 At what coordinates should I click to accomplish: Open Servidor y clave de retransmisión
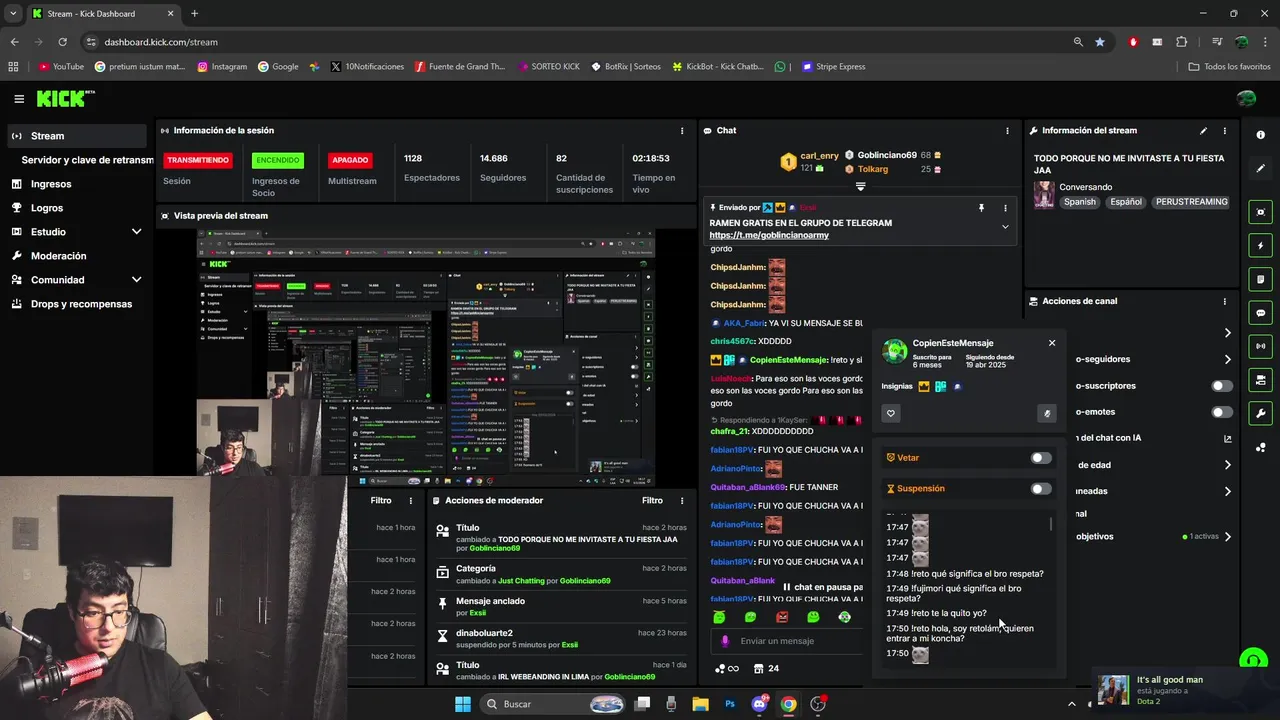click(x=85, y=160)
